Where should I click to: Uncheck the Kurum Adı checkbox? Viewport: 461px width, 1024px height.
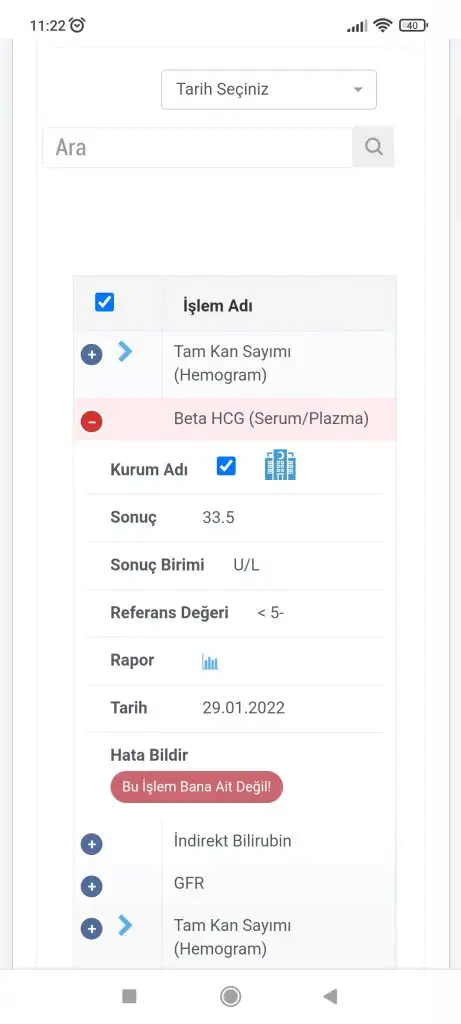point(226,466)
